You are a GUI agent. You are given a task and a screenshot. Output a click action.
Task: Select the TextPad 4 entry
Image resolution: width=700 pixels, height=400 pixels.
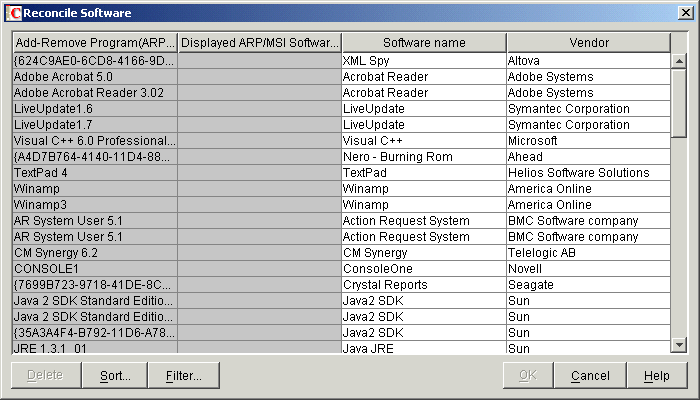[95, 173]
